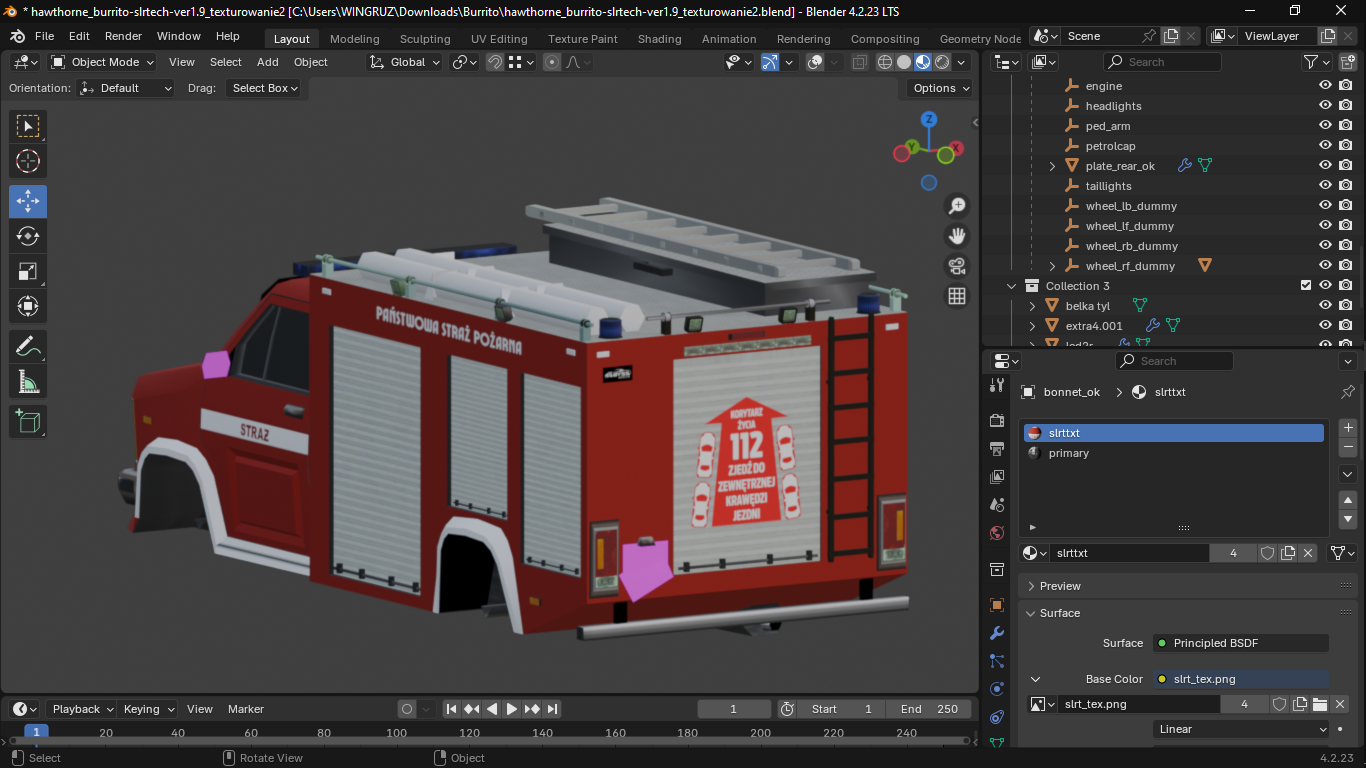Screen dimensions: 1366x768
Task: Activate the combined Transform tool
Action: click(28, 306)
